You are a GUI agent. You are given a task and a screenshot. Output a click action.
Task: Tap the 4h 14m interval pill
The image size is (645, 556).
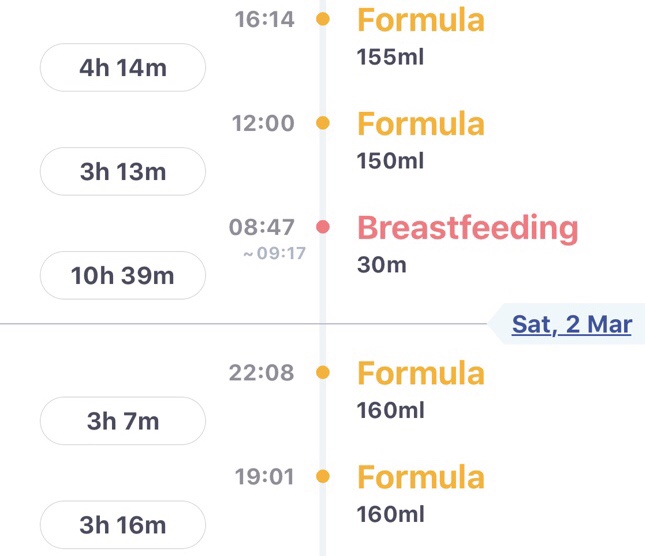pos(122,70)
